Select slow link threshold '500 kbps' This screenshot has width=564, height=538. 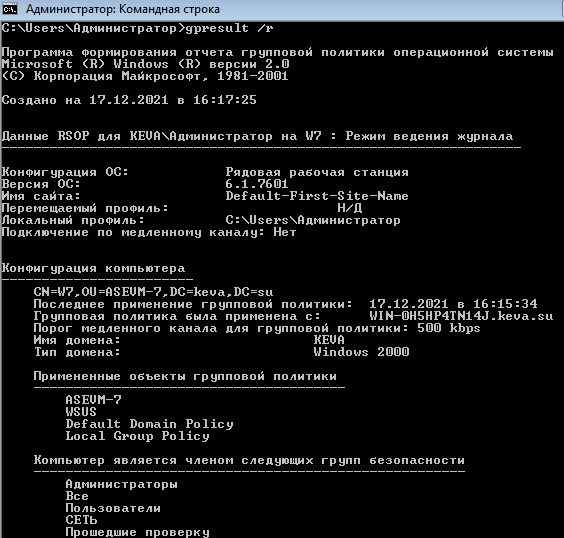[449, 328]
